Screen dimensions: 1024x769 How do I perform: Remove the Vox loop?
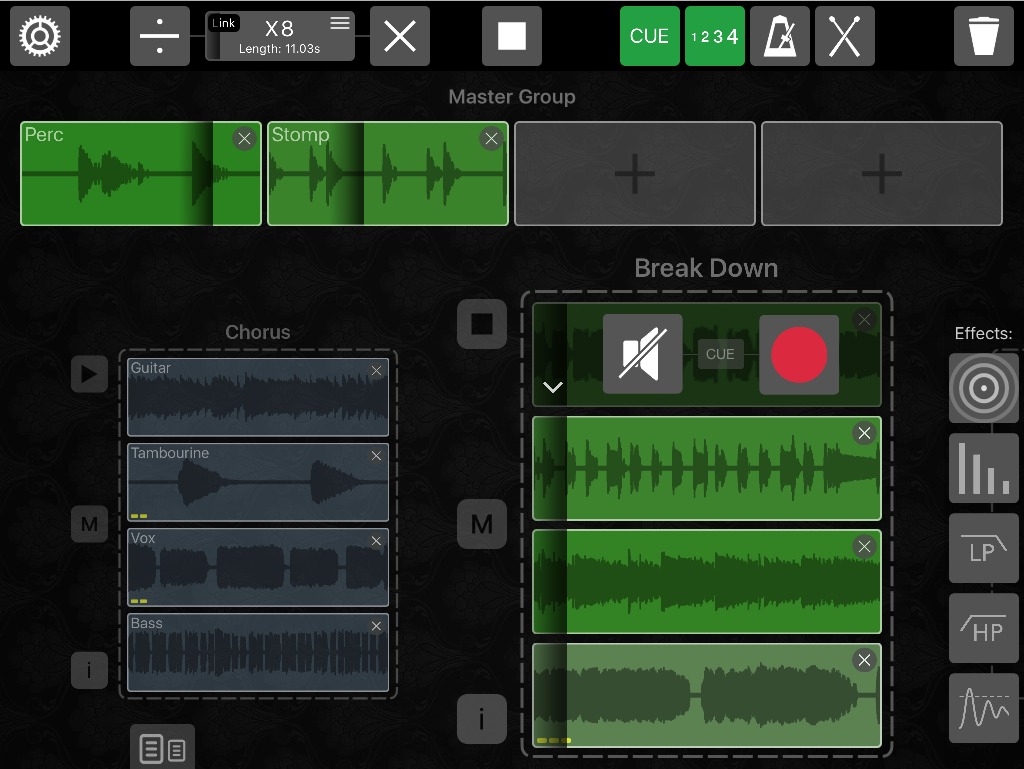pos(376,541)
